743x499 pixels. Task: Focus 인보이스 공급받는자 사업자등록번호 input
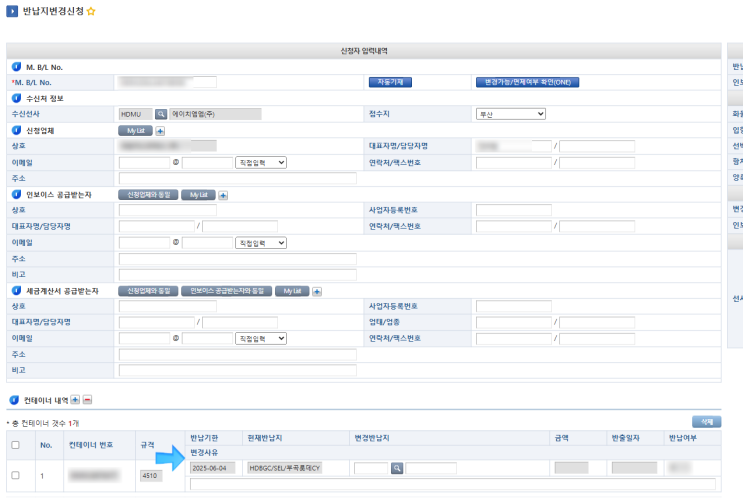(514, 210)
